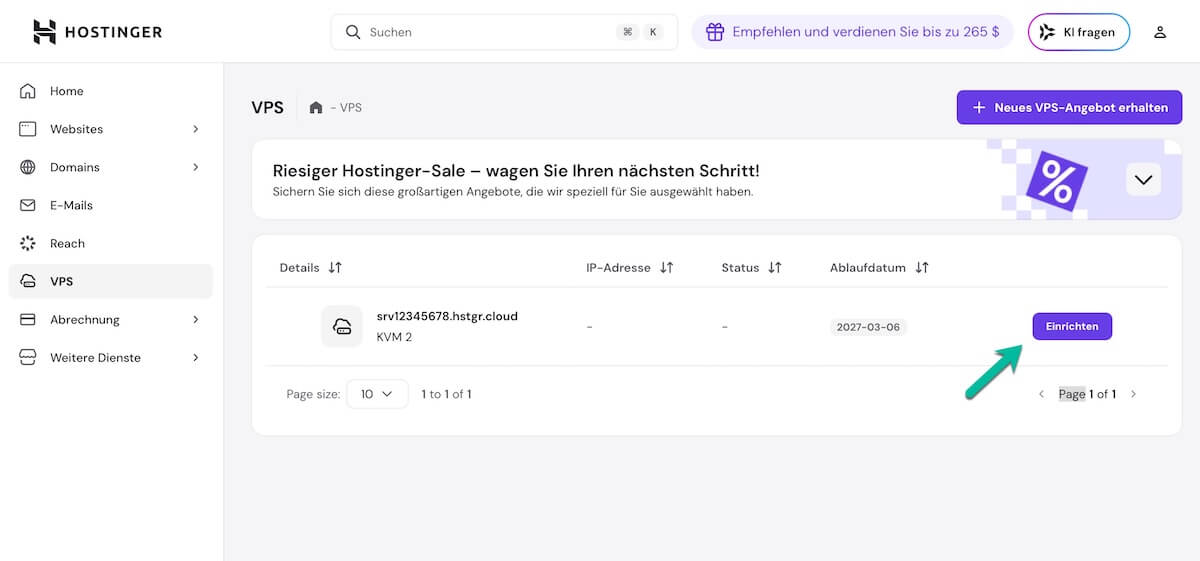
Task: Click the Einrichten button
Action: pos(1072,326)
